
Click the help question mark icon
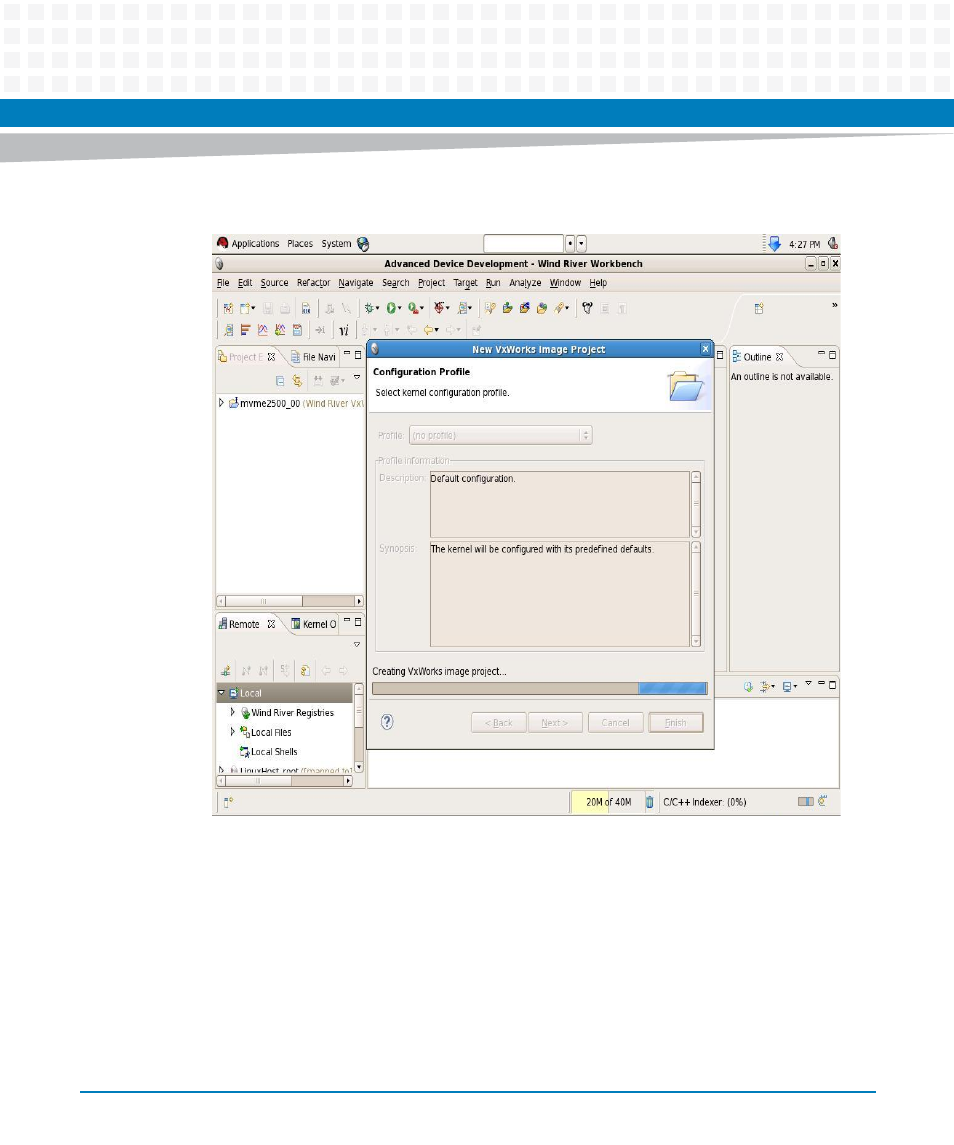click(387, 722)
